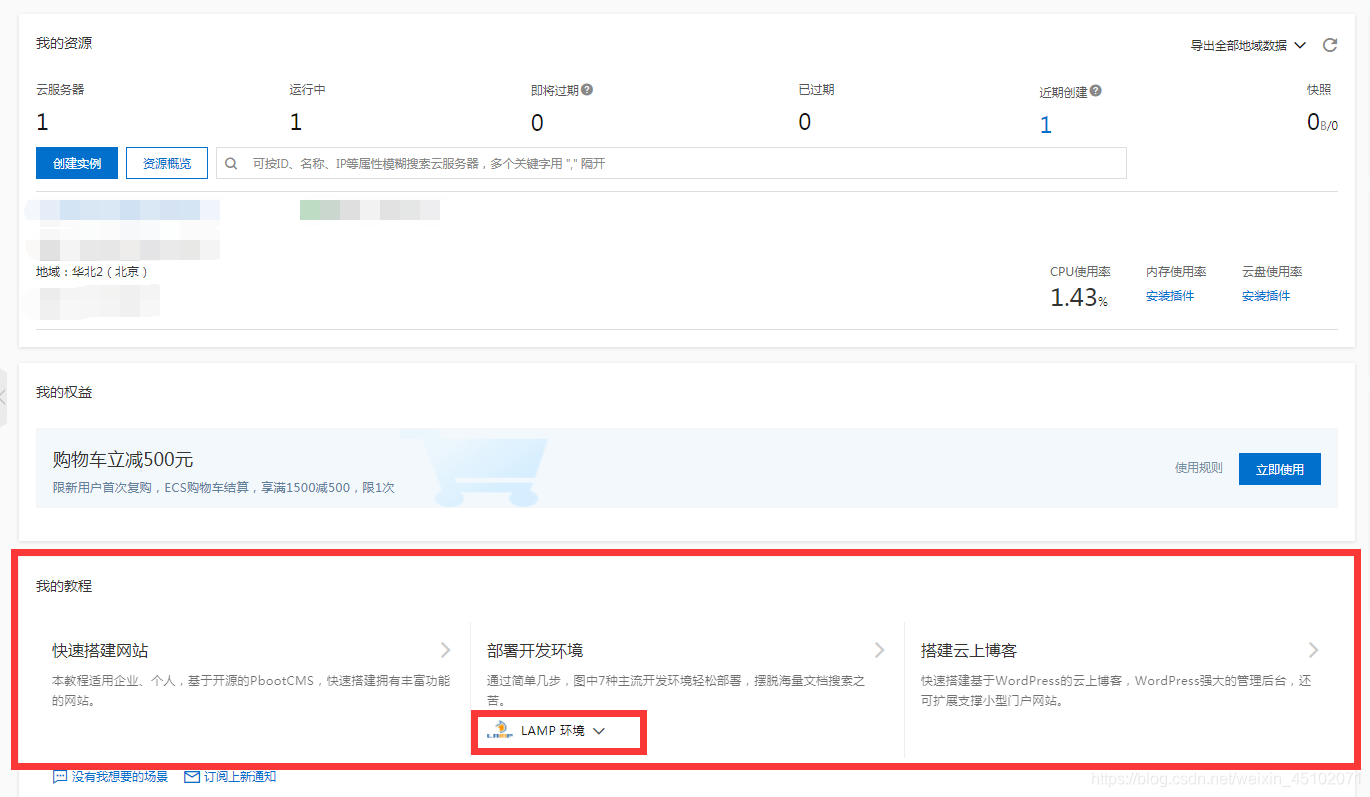Expand the 搭建云上博客 tutorial with its arrow
The height and width of the screenshot is (797, 1370).
[1314, 650]
